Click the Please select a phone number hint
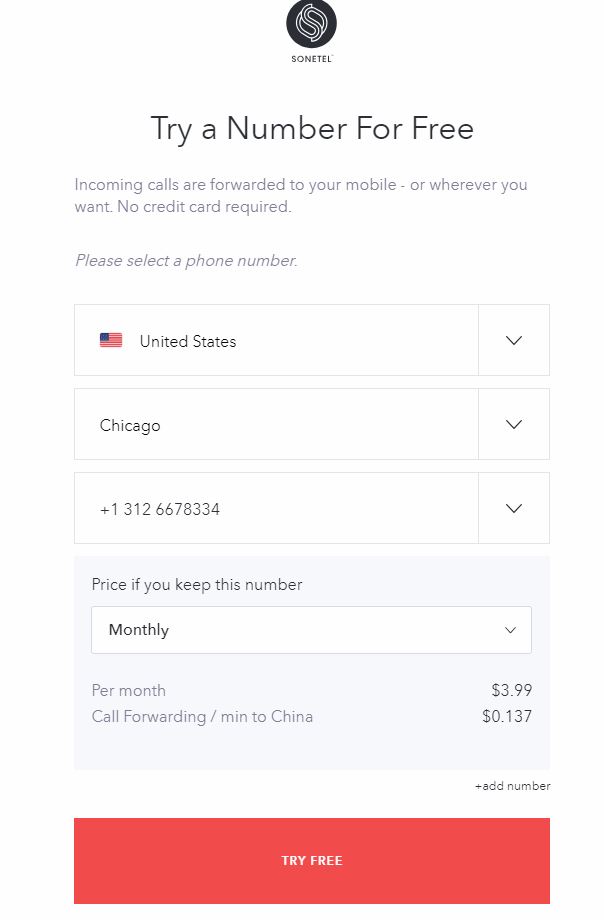The height and width of the screenshot is (920, 604). [186, 261]
